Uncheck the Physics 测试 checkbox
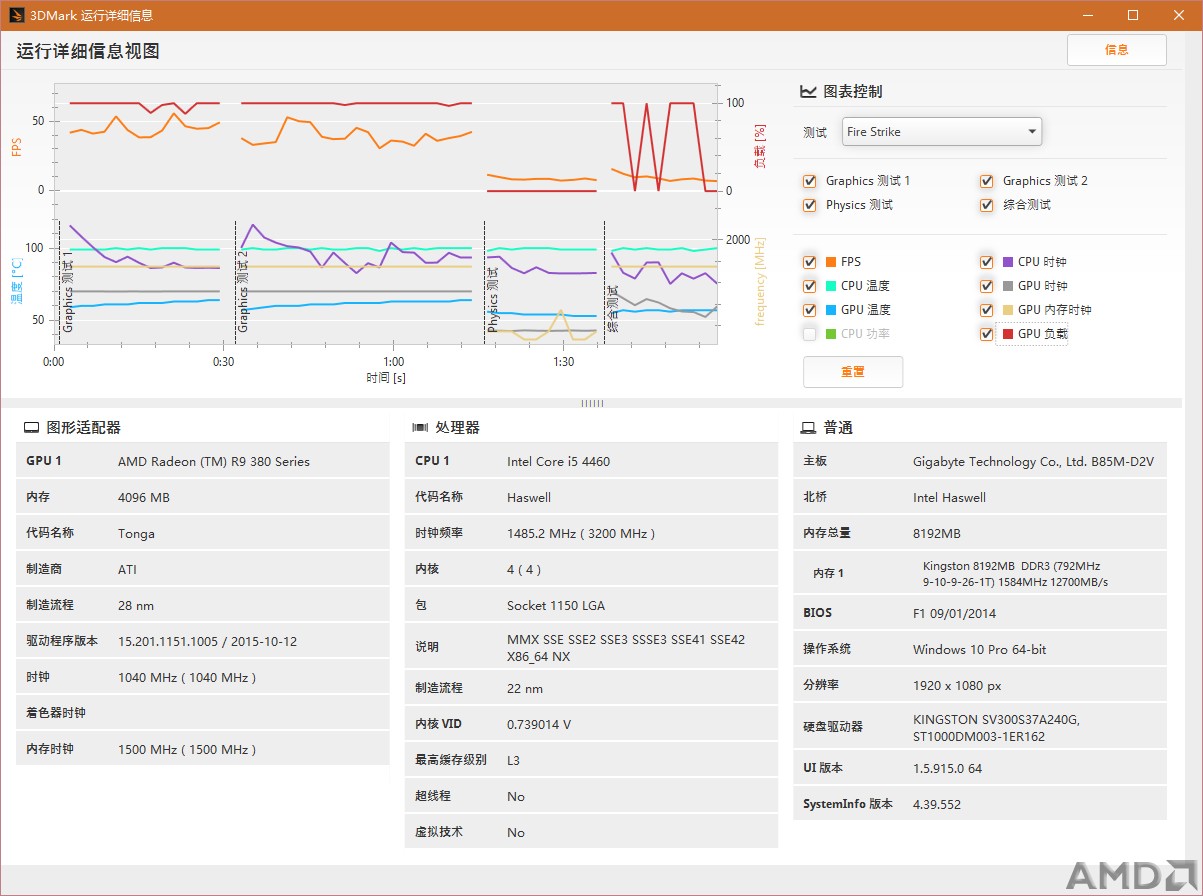 coord(809,205)
